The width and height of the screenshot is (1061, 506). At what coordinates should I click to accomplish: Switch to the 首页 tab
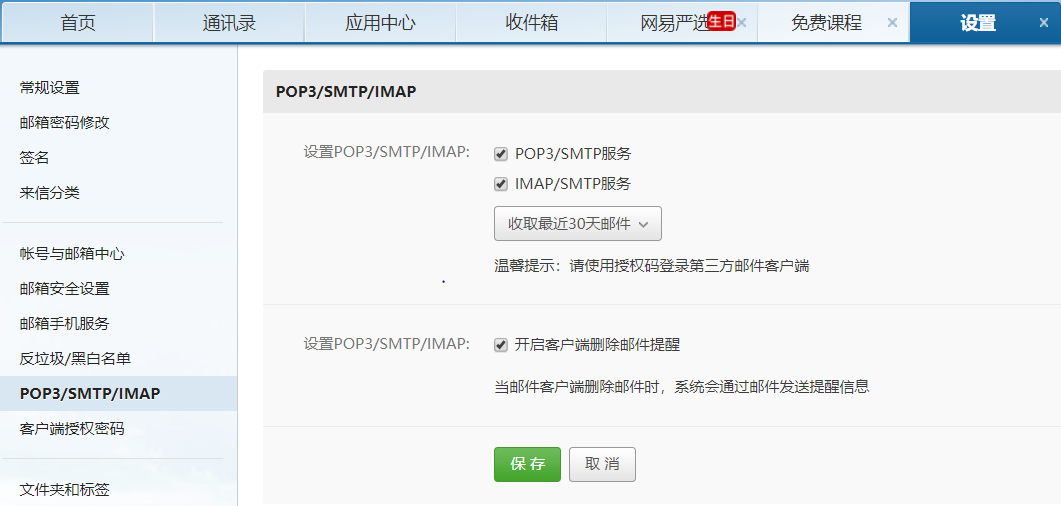coord(78,22)
